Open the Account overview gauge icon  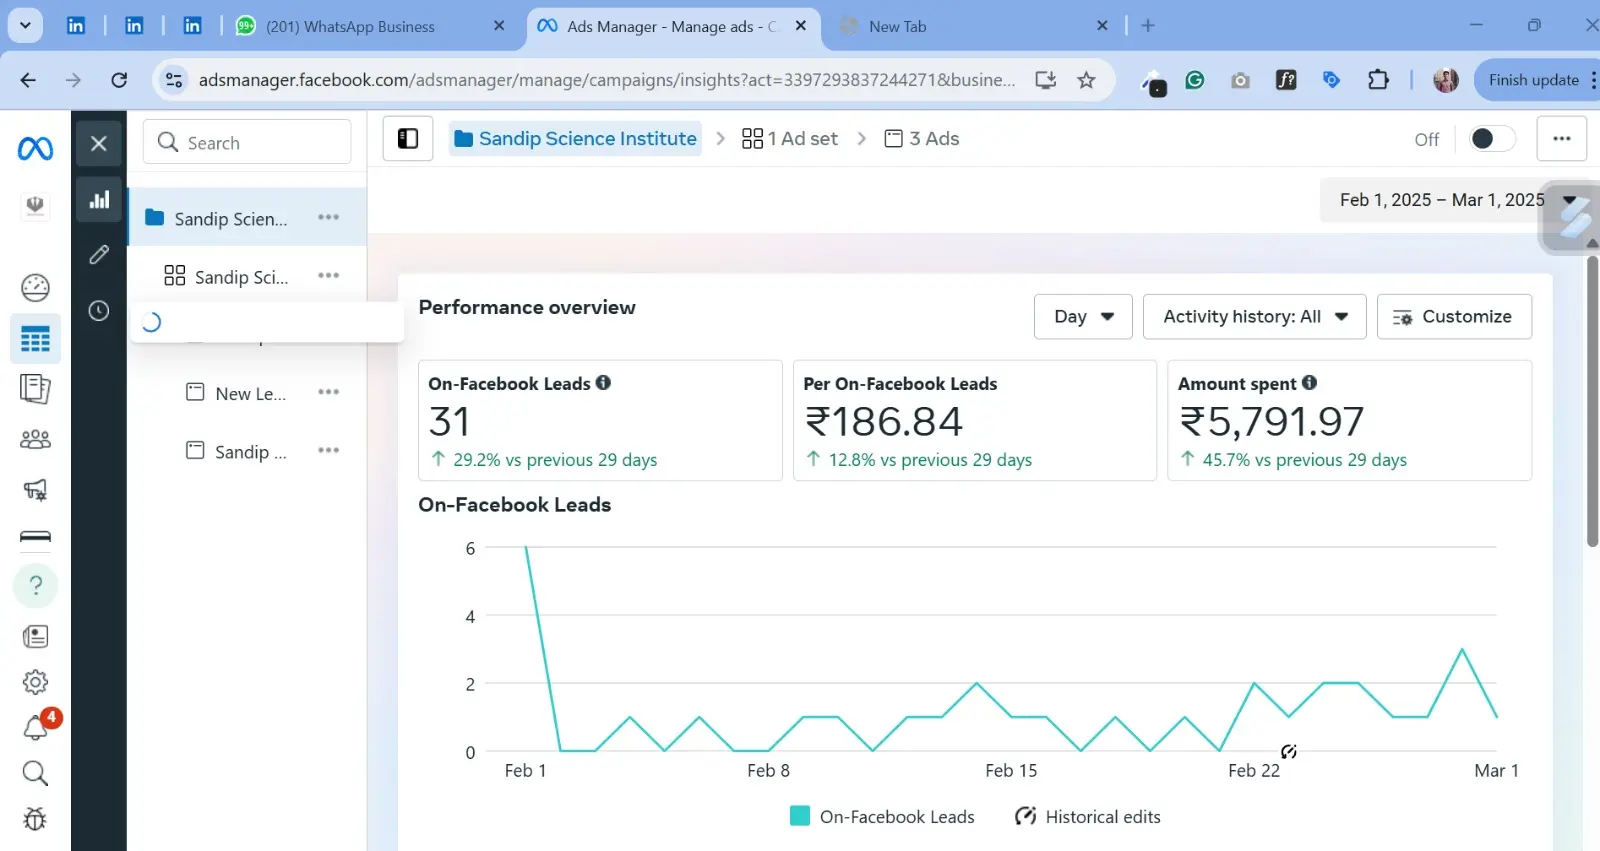click(35, 288)
